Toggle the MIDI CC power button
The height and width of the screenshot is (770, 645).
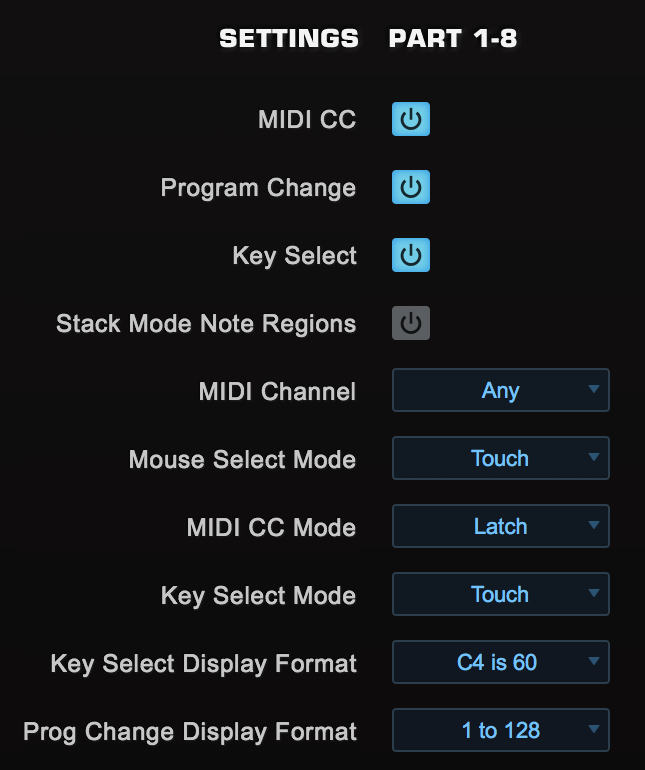click(410, 120)
